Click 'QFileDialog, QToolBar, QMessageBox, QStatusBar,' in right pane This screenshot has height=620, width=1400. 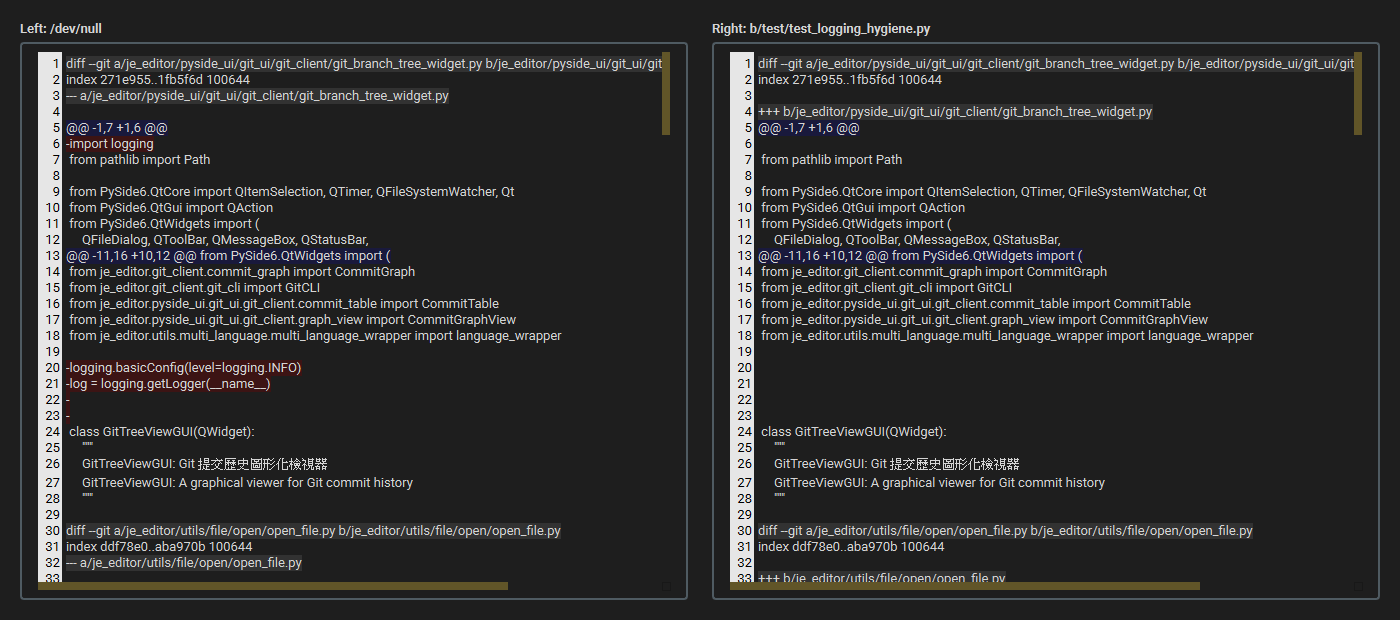pos(917,240)
